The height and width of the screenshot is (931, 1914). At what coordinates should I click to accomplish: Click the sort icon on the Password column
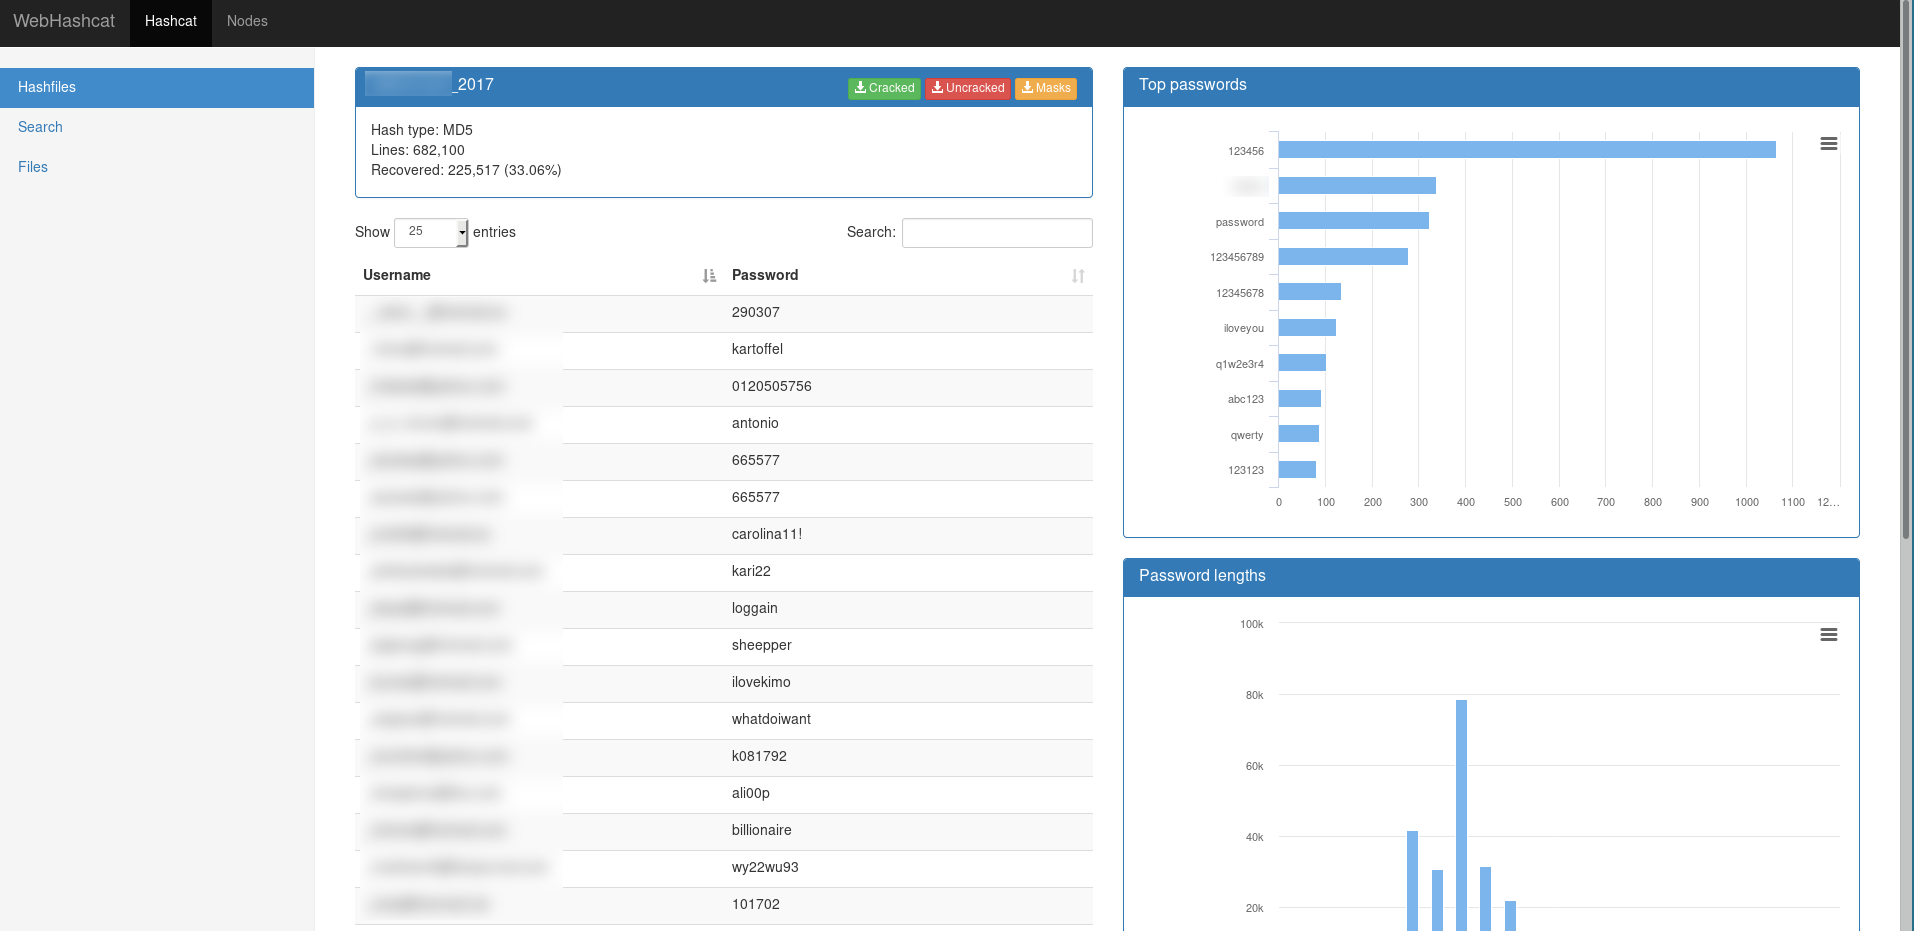click(1078, 275)
